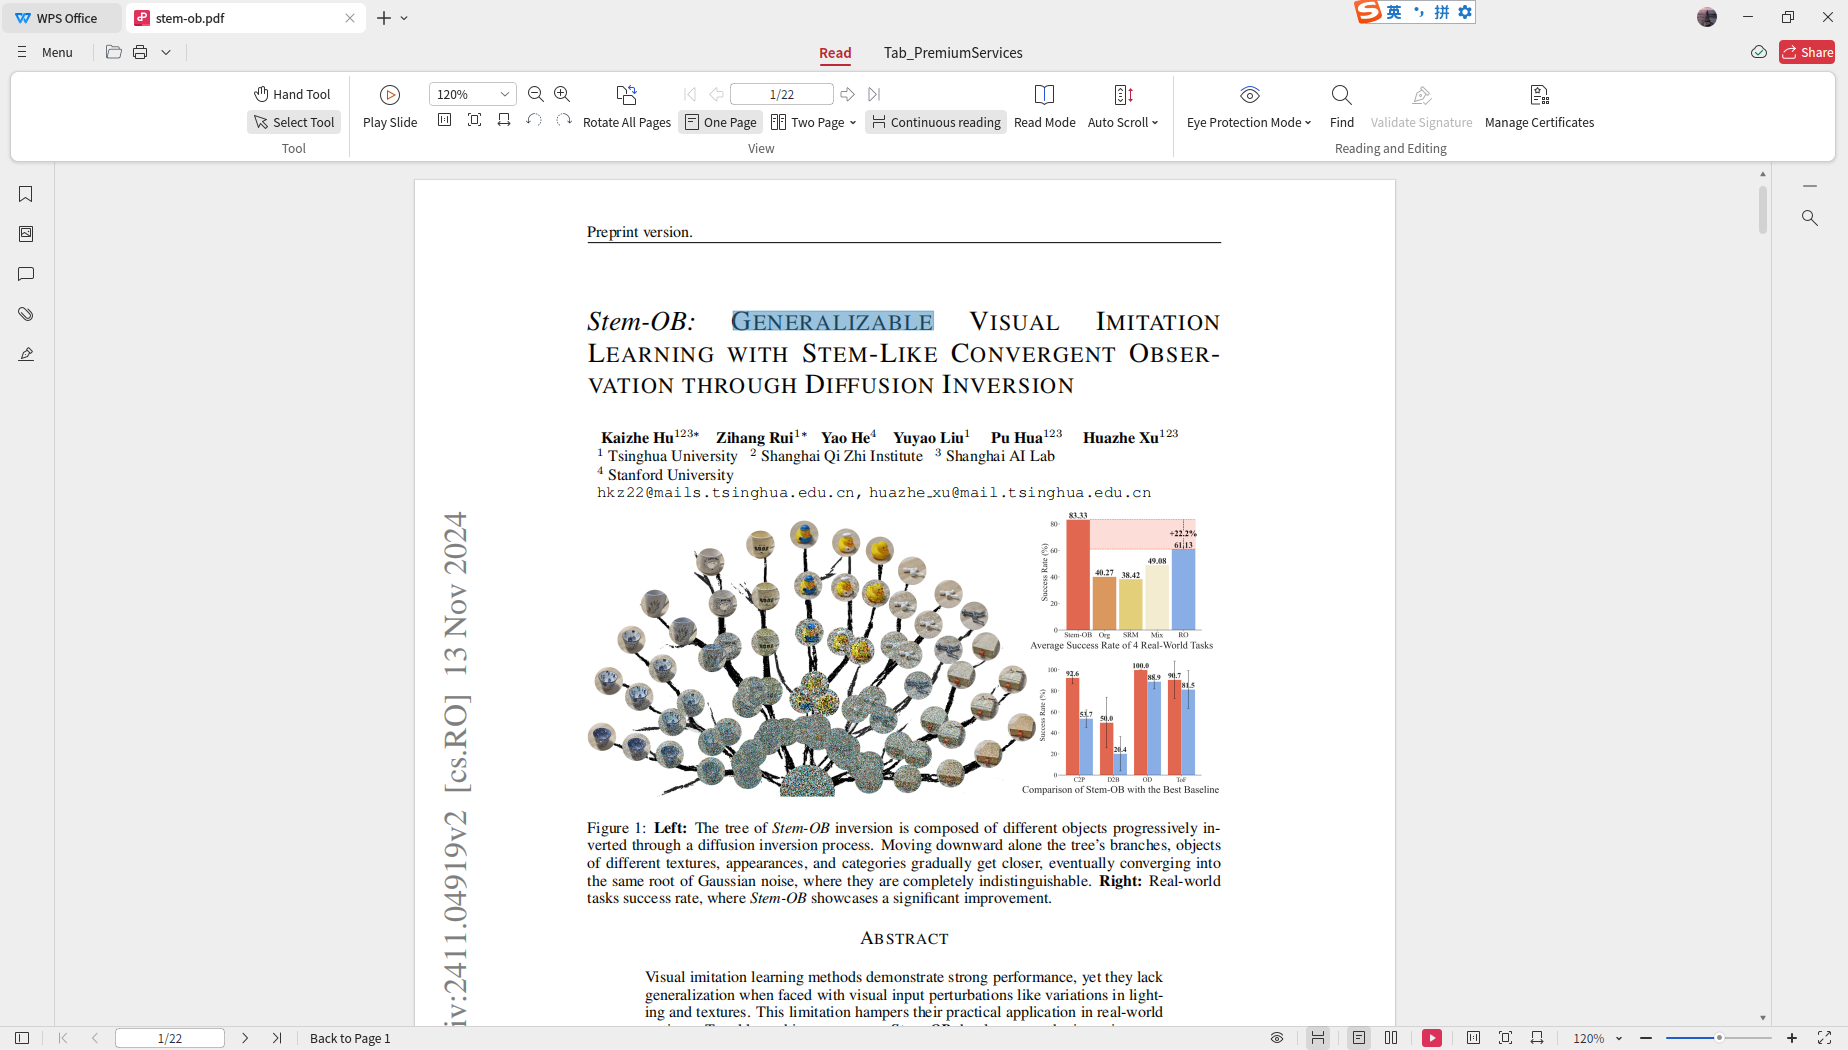Click the status bar page field 1/22
1848x1050 pixels.
(170, 1038)
